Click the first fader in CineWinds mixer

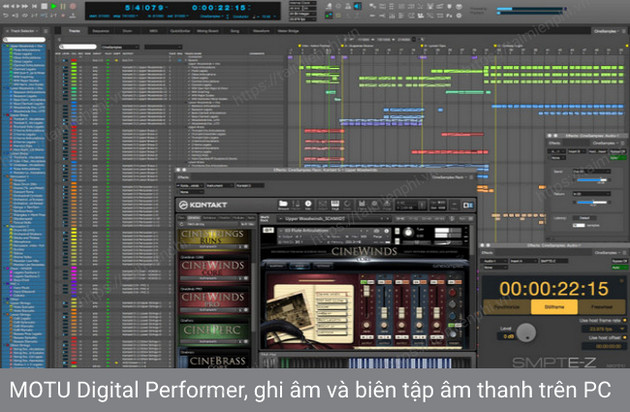pos(366,291)
